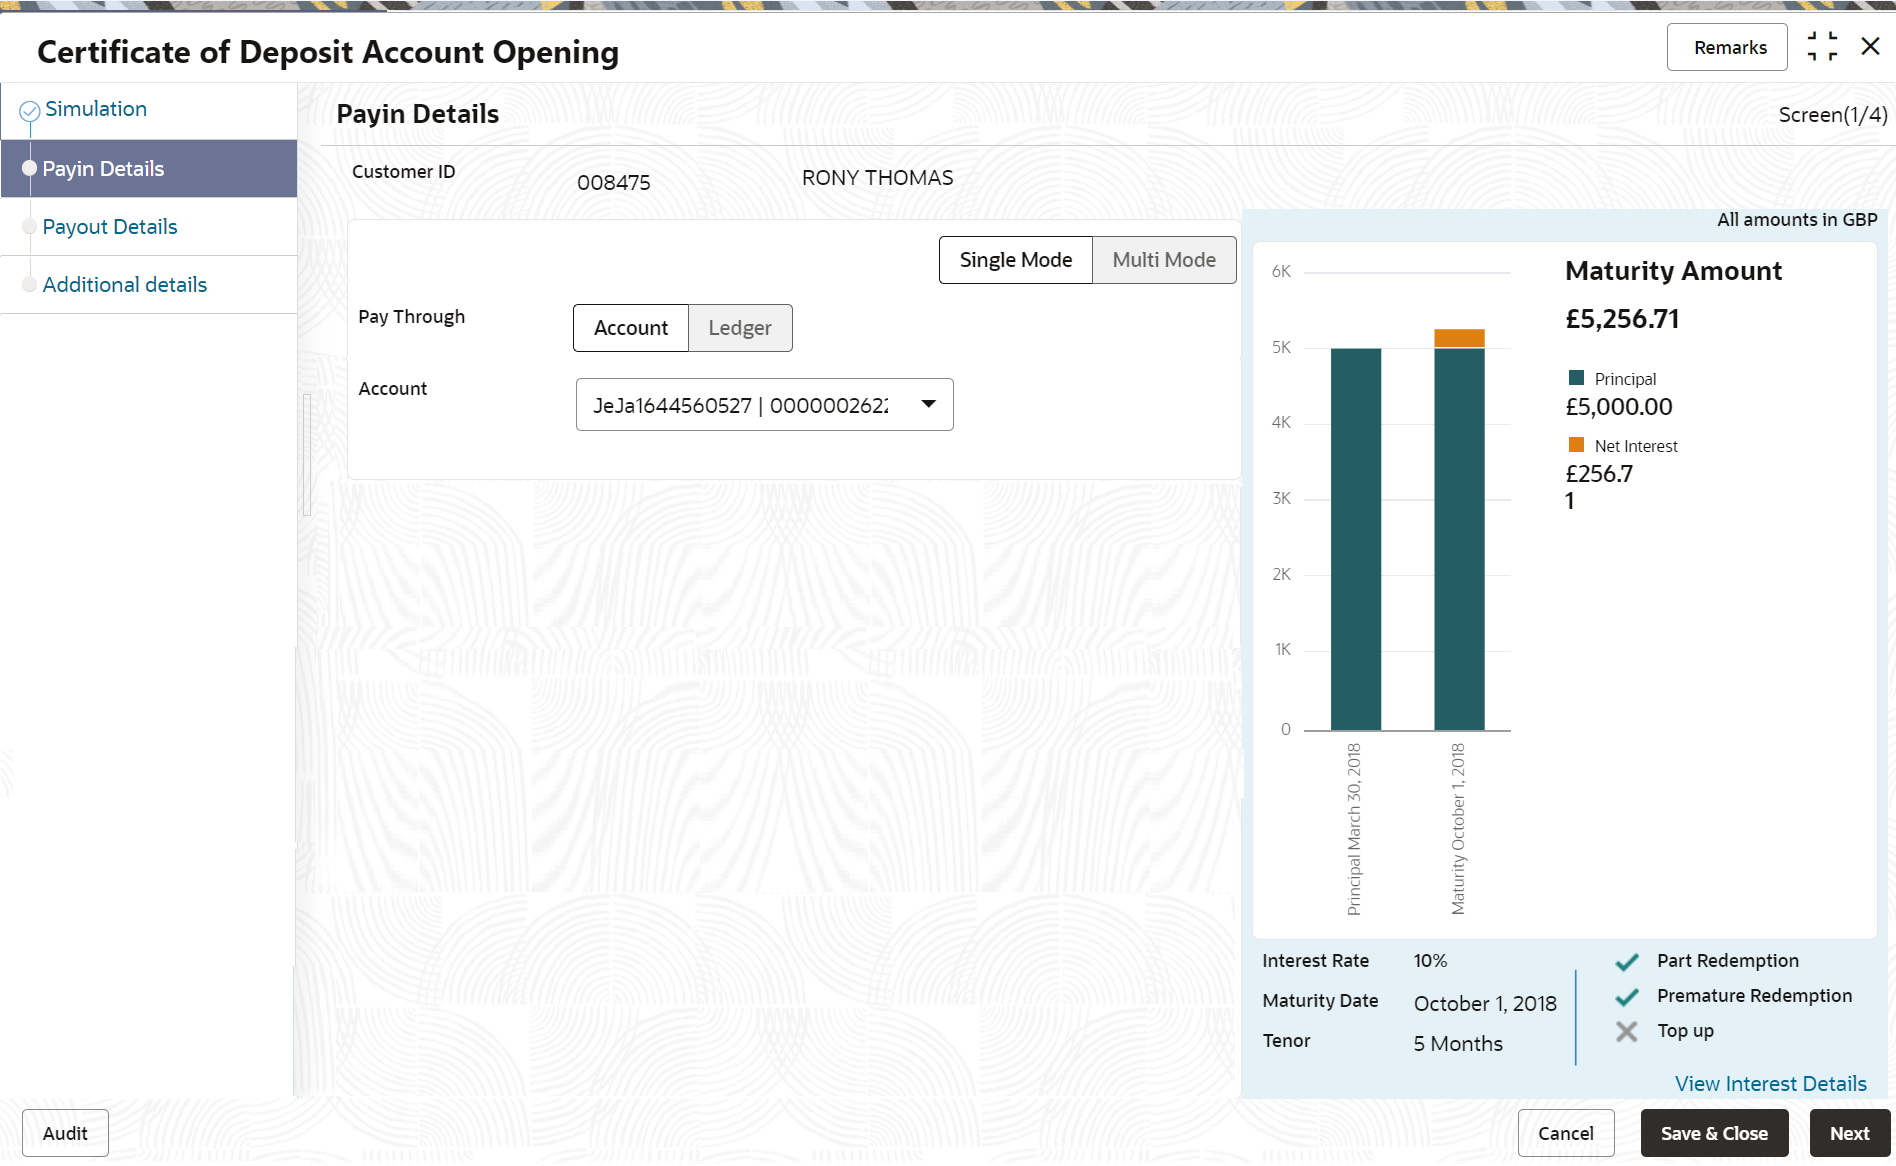Image resolution: width=1896 pixels, height=1166 pixels.
Task: Open the Additional details step
Action: pyautogui.click(x=125, y=285)
